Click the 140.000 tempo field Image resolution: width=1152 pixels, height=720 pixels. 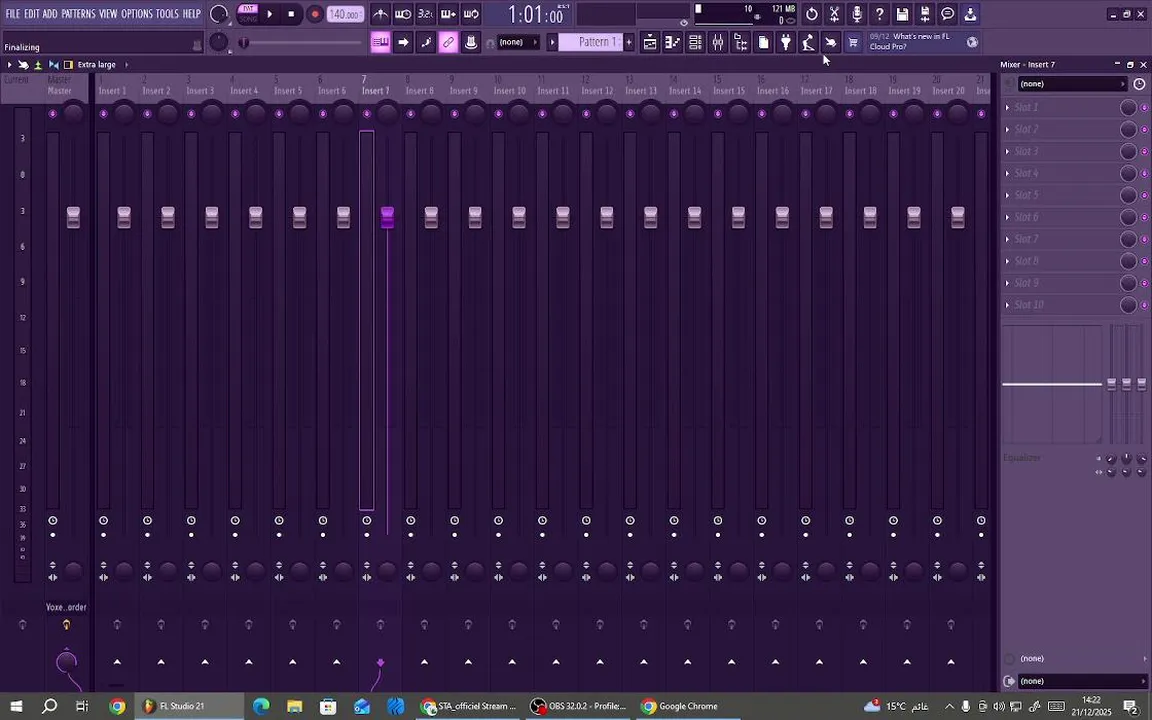click(x=345, y=14)
